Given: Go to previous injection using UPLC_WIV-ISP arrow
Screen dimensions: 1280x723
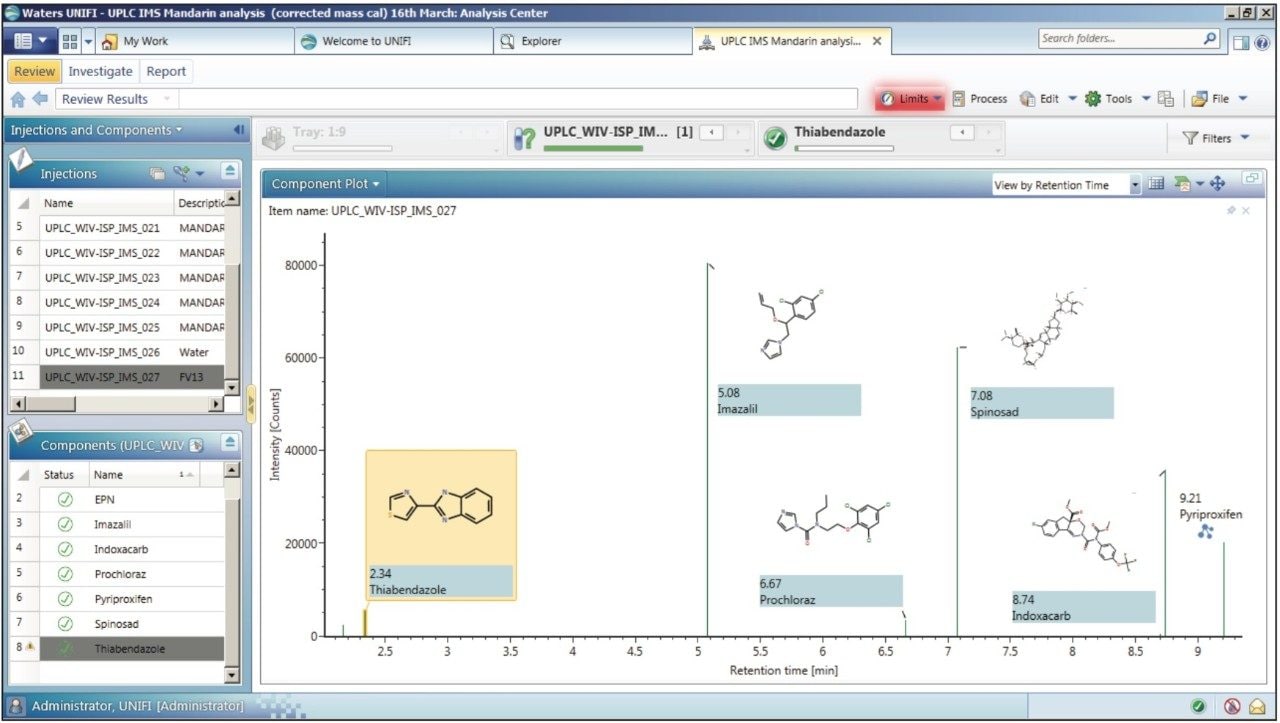Looking at the screenshot, I should pyautogui.click(x=709, y=132).
